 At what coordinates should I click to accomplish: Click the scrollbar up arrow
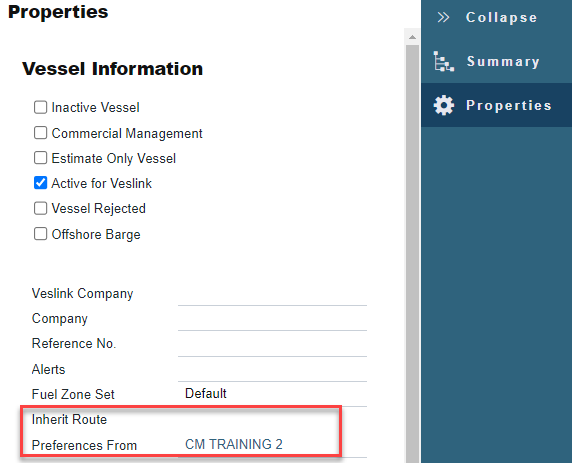(413, 37)
